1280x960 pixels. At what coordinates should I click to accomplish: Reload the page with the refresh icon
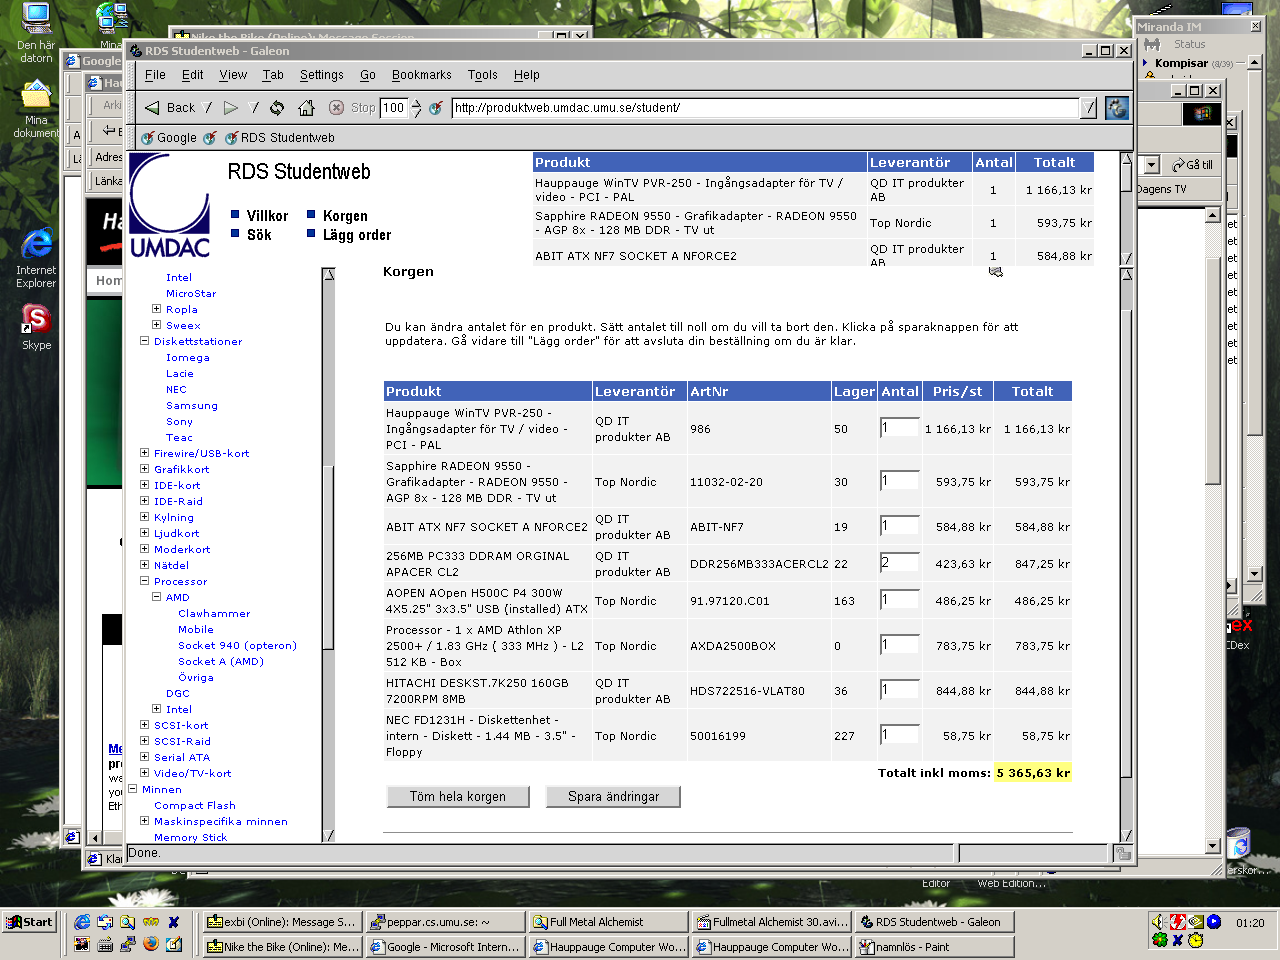(277, 108)
